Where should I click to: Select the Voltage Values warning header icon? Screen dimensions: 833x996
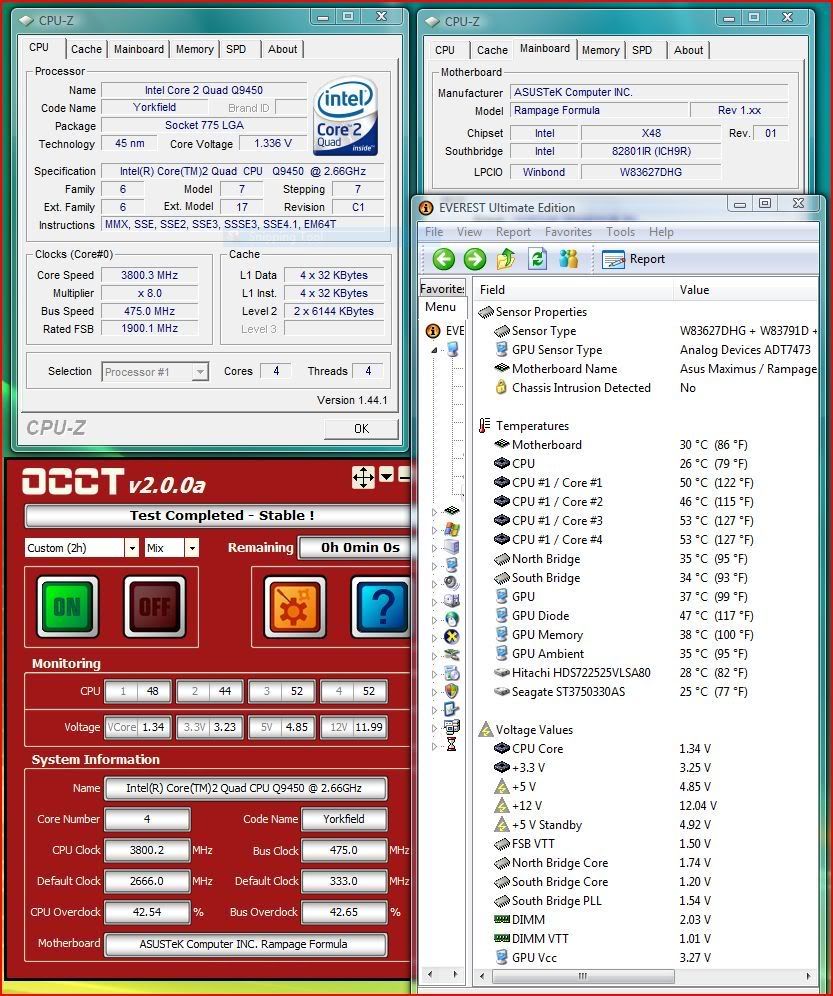[x=486, y=729]
